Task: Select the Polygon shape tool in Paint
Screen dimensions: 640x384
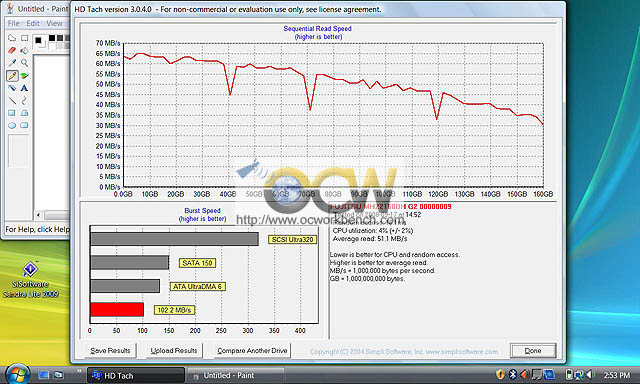Action: coord(24,113)
